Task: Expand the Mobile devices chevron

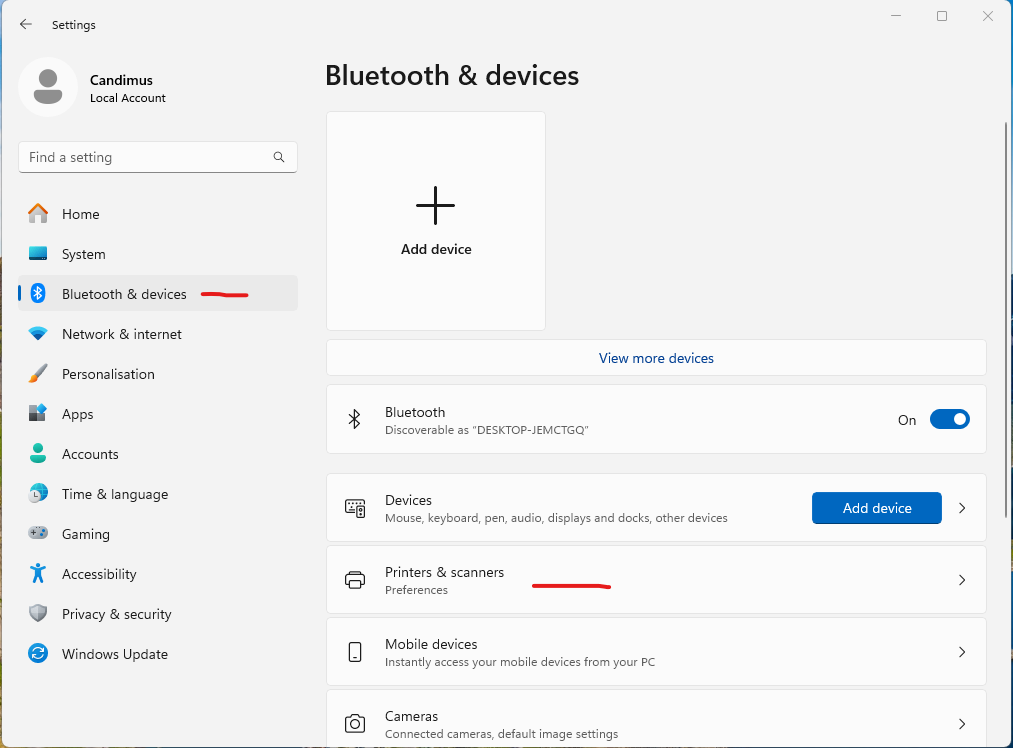Action: pyautogui.click(x=962, y=652)
